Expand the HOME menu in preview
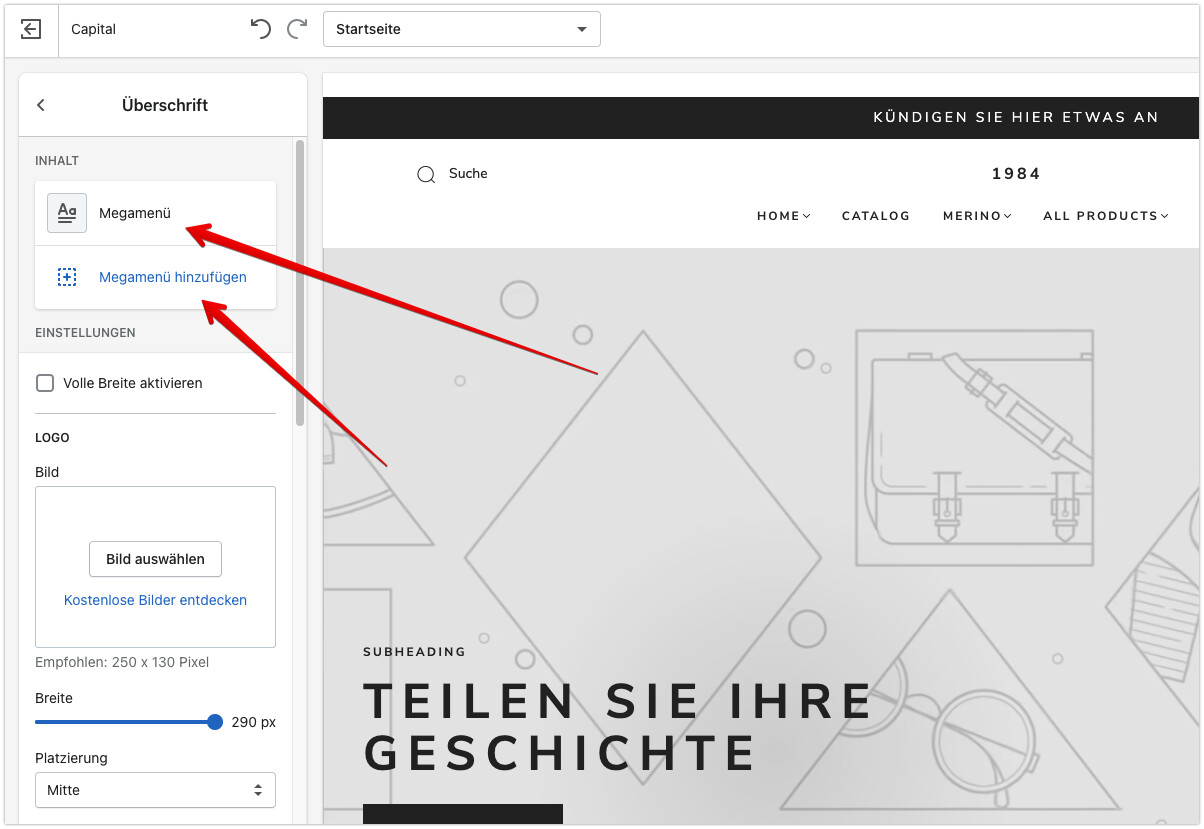This screenshot has height=829, width=1204. click(783, 216)
